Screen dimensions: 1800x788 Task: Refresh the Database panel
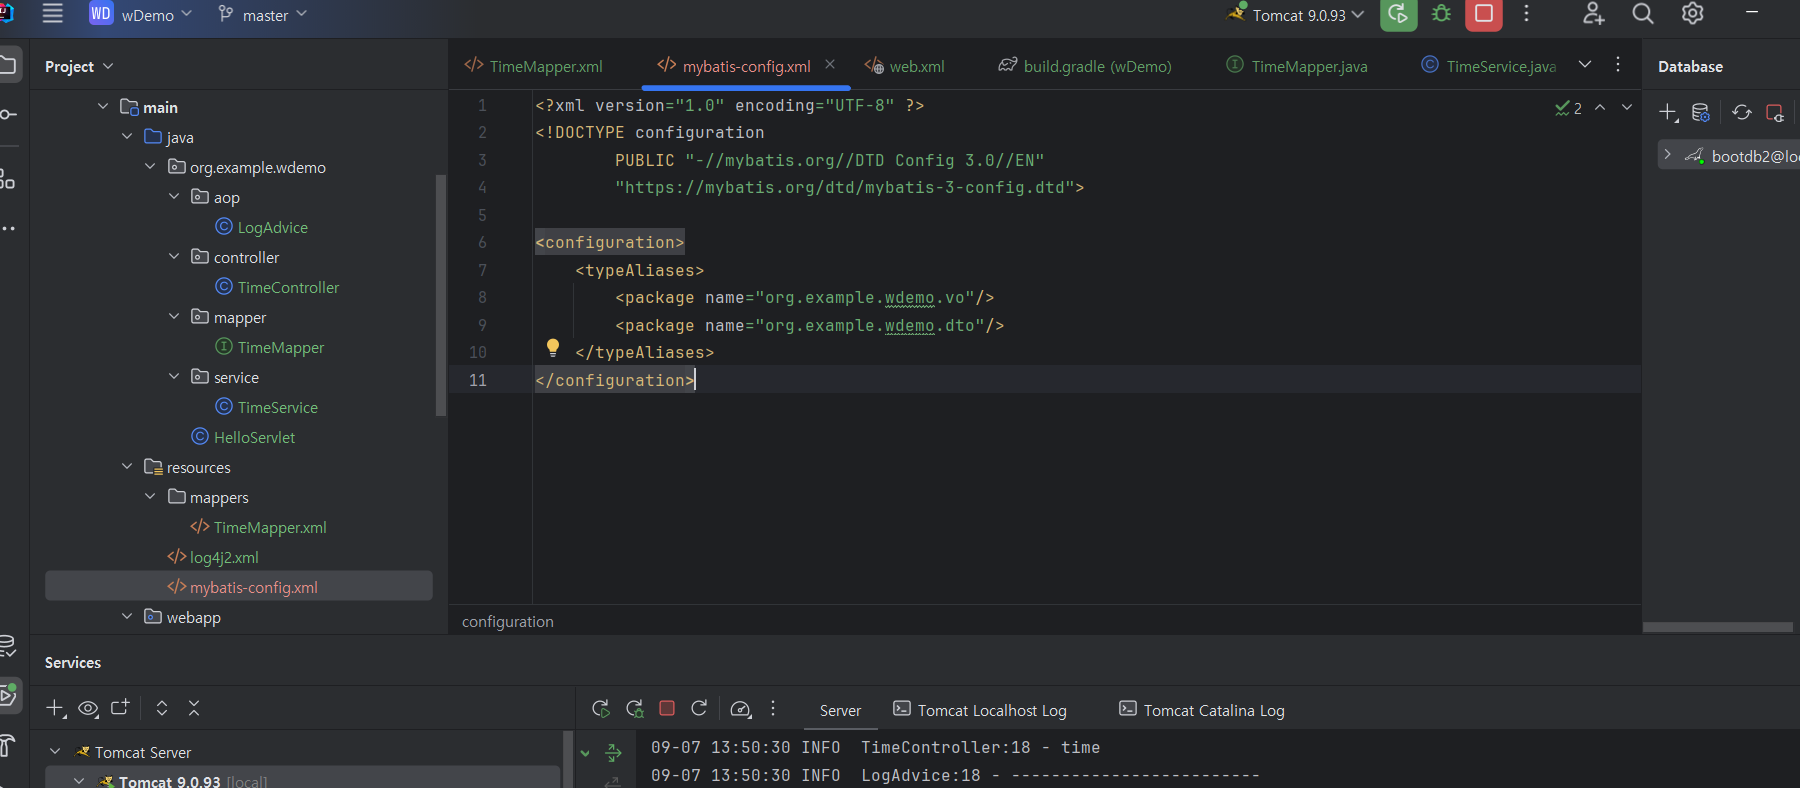coord(1742,112)
